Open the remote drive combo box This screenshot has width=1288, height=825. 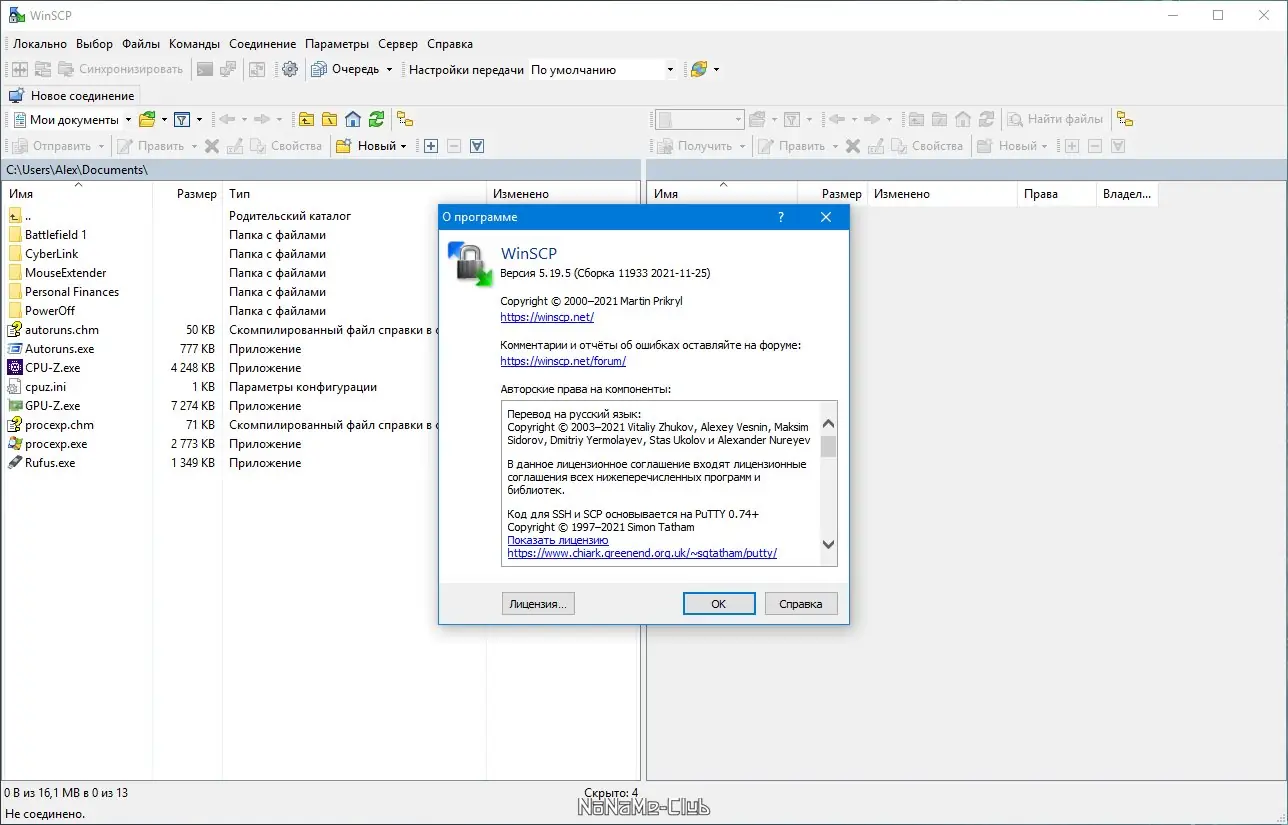click(x=700, y=119)
